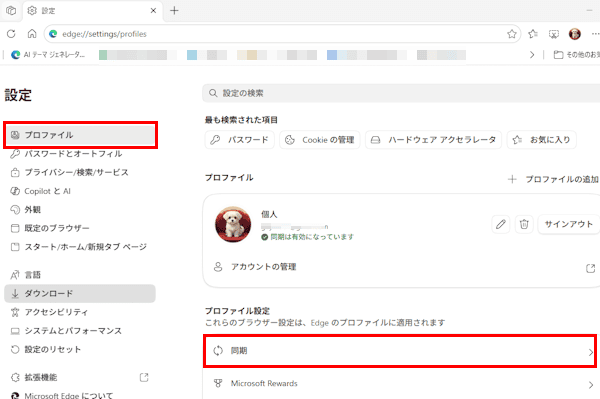Select プロファイル in the settings sidebar
Viewport: 600px width, 399px height.
[x=80, y=135]
